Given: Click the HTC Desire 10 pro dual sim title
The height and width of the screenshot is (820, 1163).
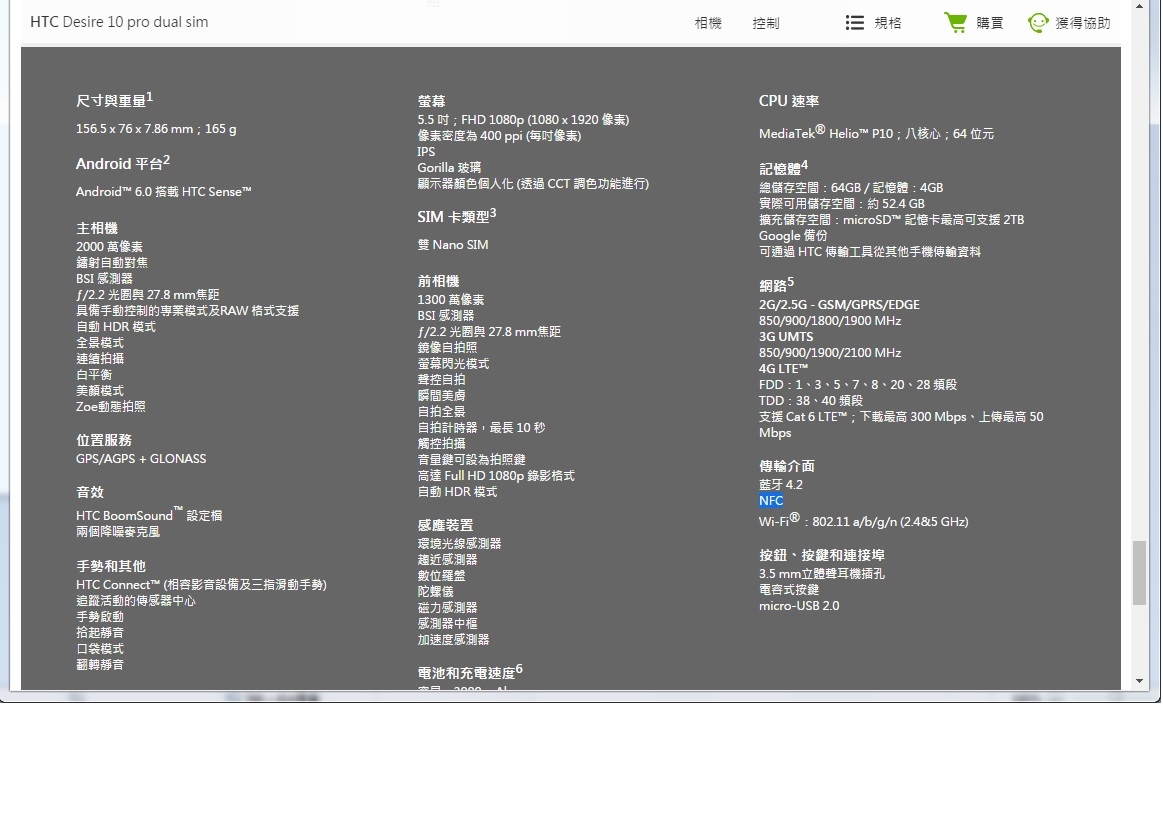Looking at the screenshot, I should [x=119, y=22].
